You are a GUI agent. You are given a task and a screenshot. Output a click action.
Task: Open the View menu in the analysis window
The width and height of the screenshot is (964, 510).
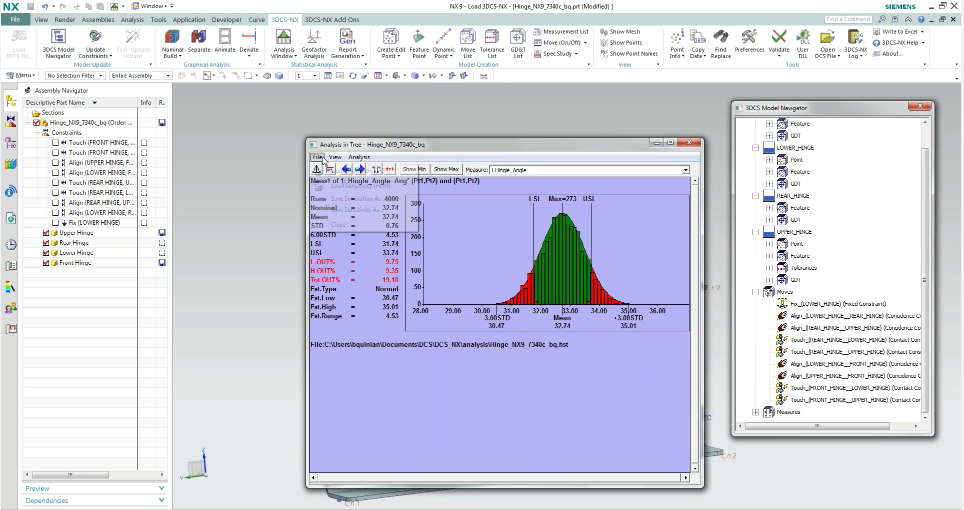click(335, 157)
